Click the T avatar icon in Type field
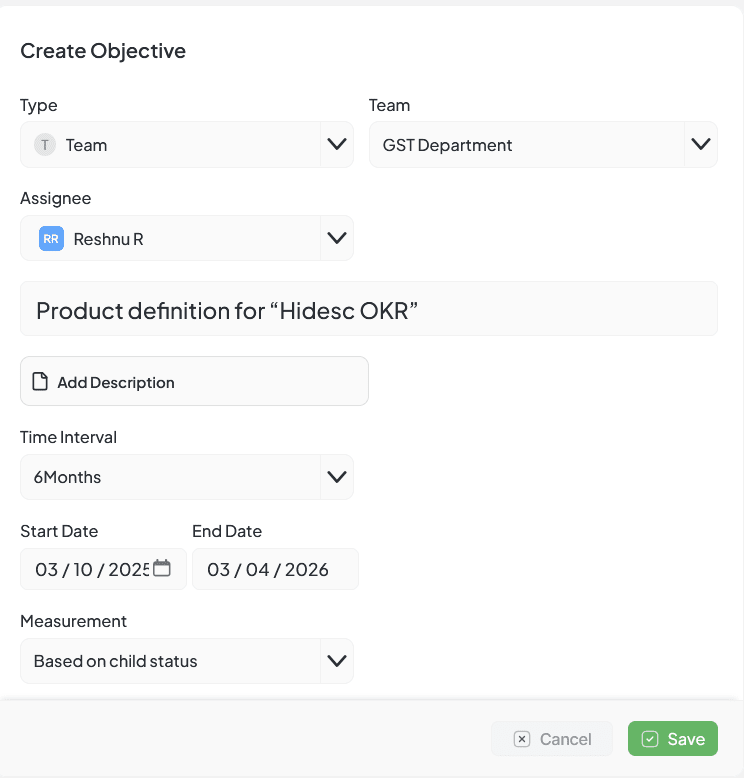Image resolution: width=744 pixels, height=778 pixels. click(45, 145)
